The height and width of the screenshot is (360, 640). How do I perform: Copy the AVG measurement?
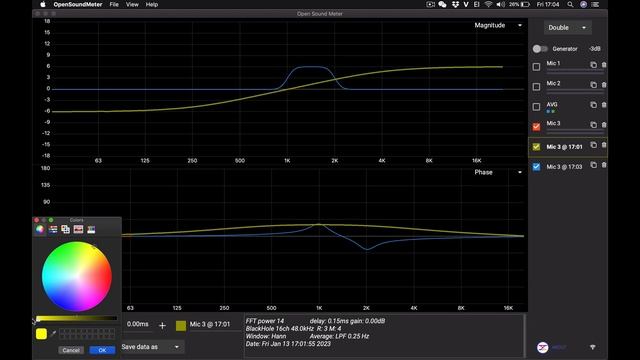click(x=593, y=105)
